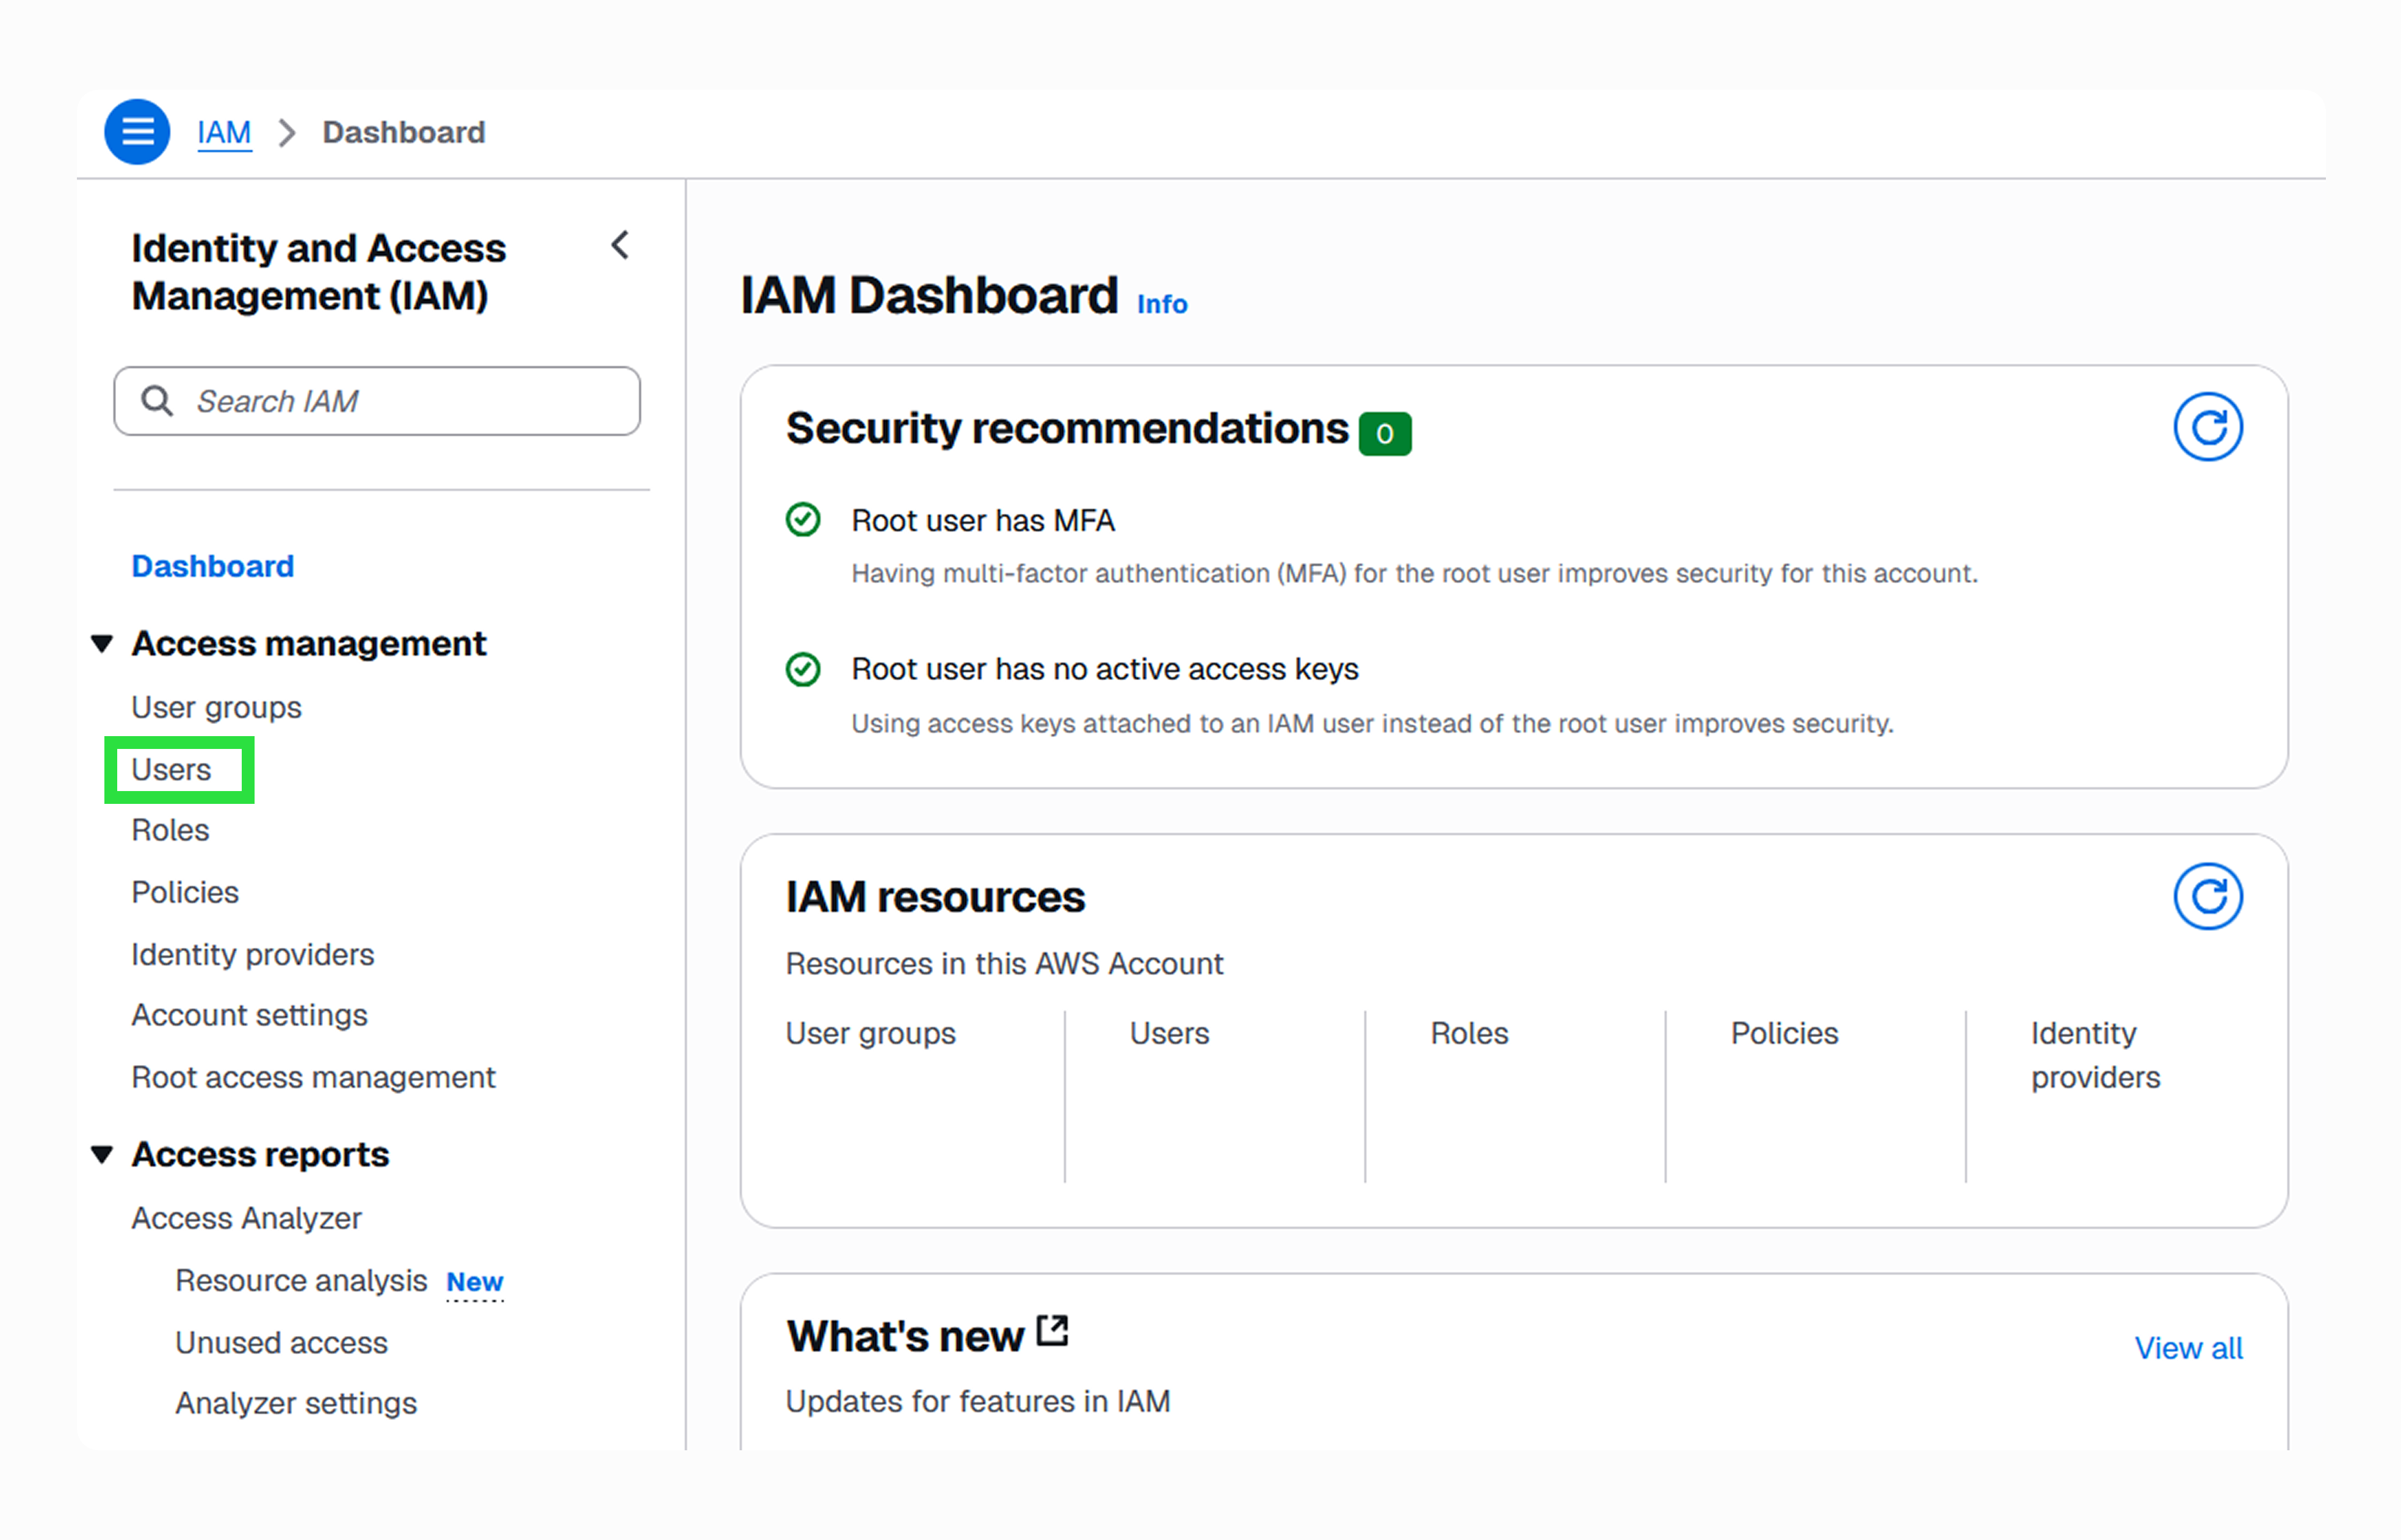The width and height of the screenshot is (2401, 1540).
Task: Click the IAM breadcrumb link
Action: [224, 132]
